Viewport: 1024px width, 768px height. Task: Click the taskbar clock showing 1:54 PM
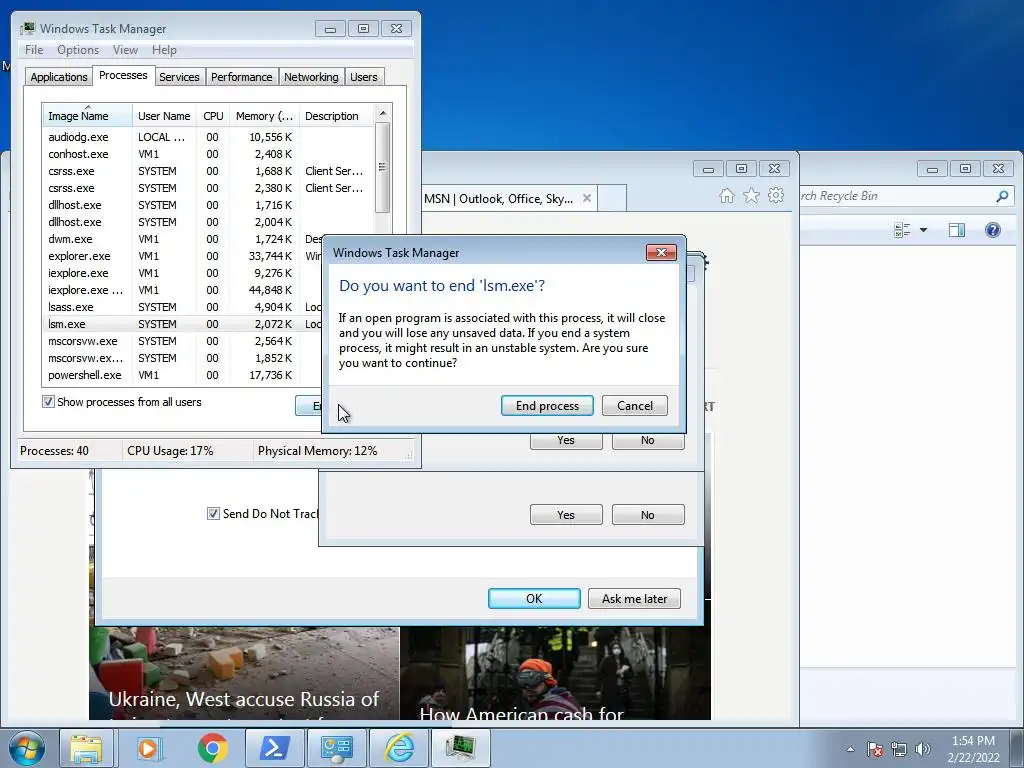coord(973,749)
